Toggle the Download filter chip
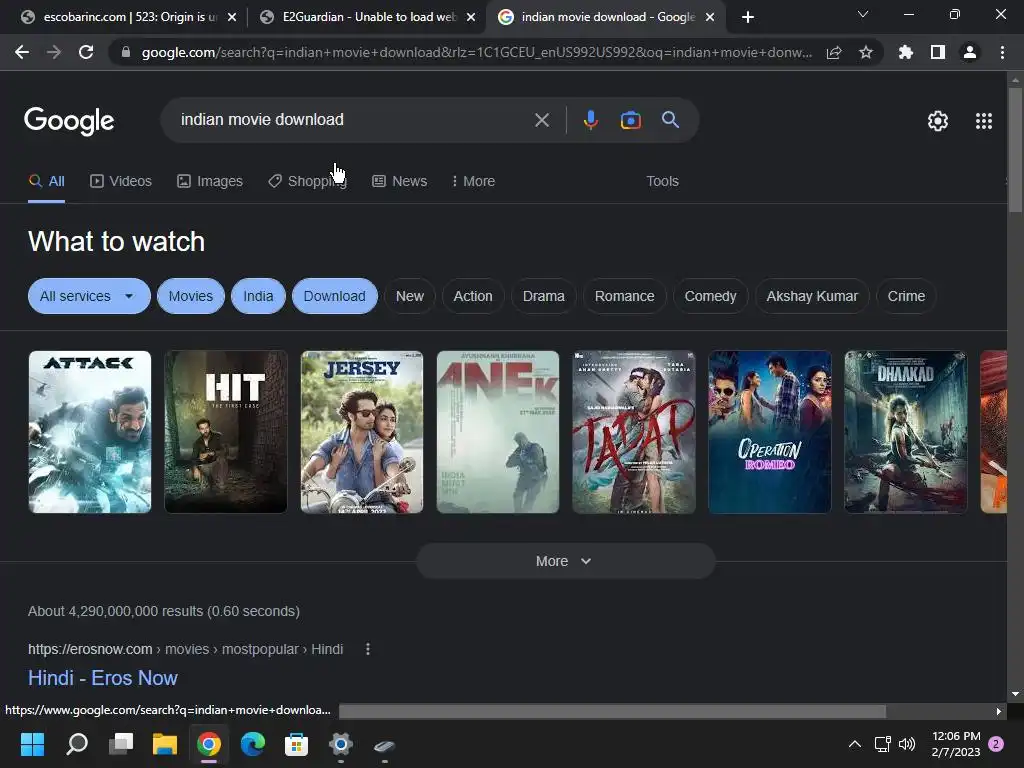 334,296
